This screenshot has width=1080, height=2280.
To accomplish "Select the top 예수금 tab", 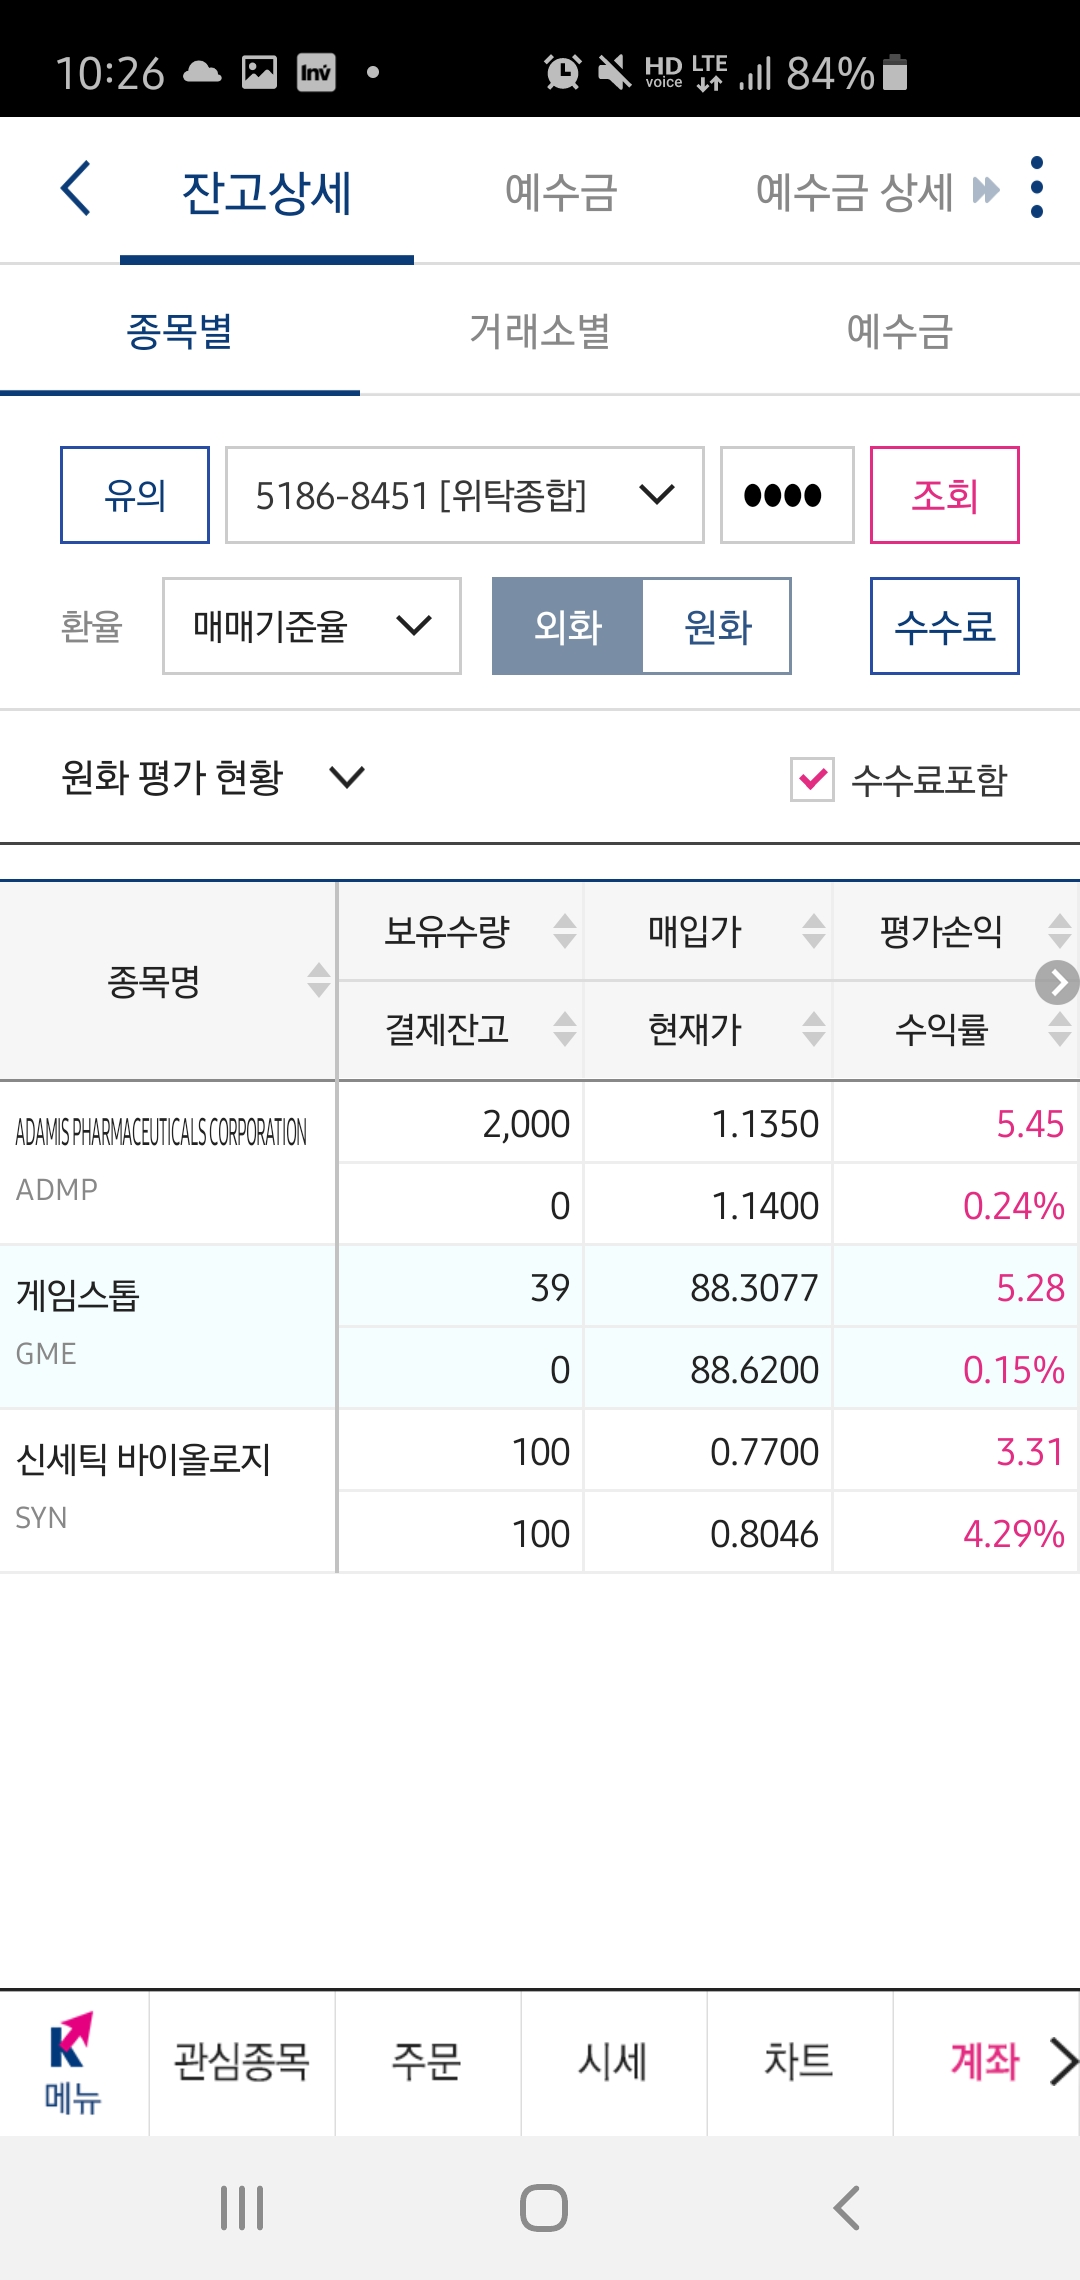I will [x=561, y=192].
